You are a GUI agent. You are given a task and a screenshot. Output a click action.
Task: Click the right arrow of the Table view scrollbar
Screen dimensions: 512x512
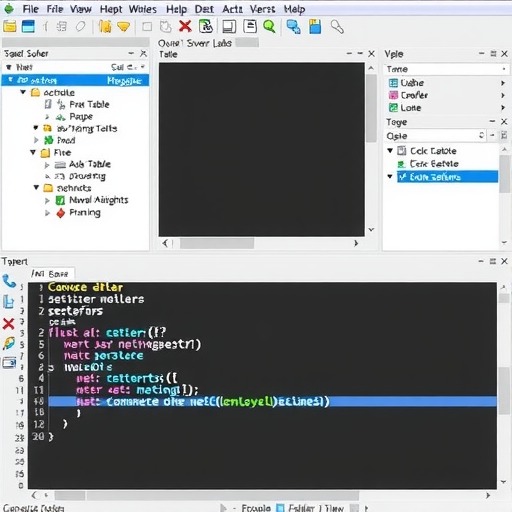(356, 243)
